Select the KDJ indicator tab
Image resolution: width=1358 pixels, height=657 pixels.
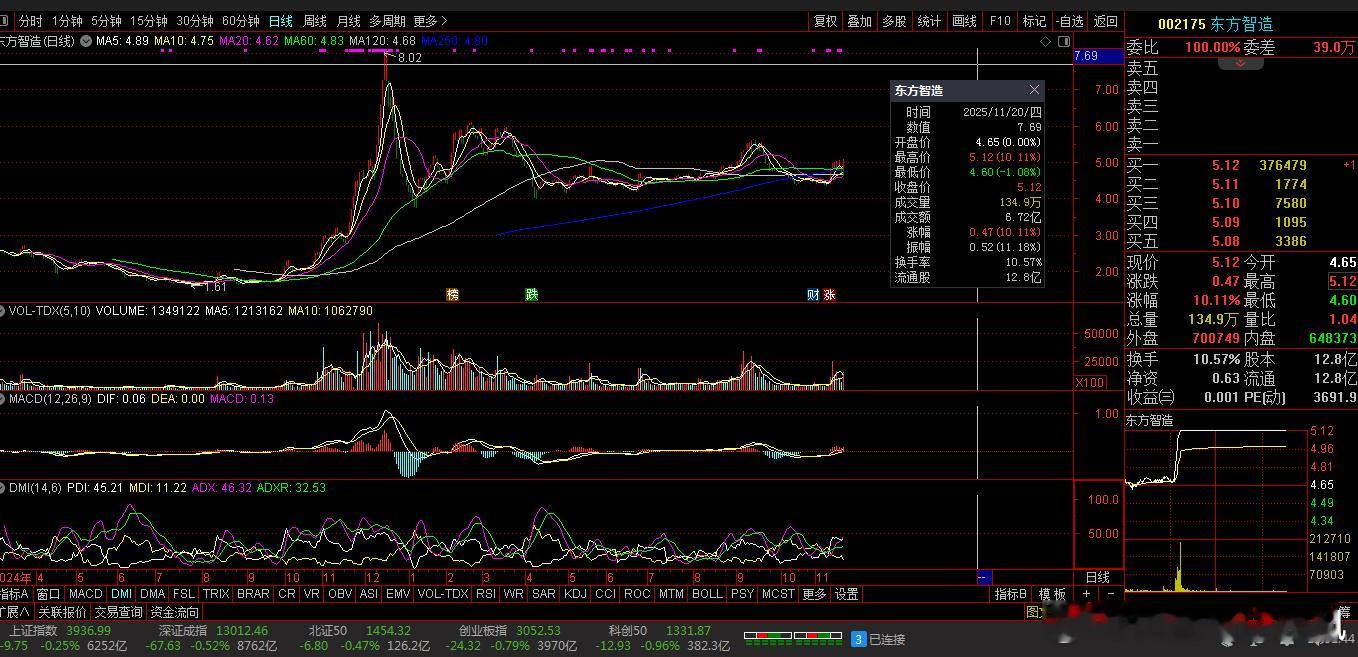tap(575, 593)
